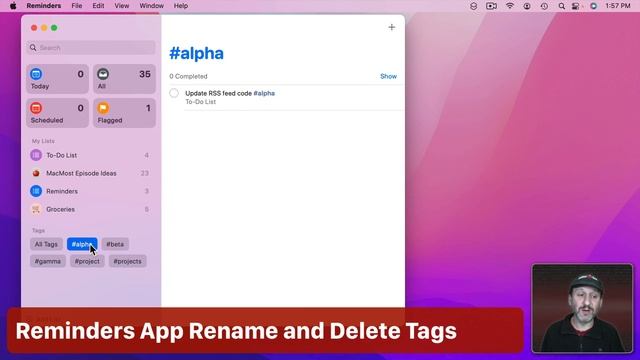Open the All reminders smart list
This screenshot has width=640, height=360.
(124, 79)
